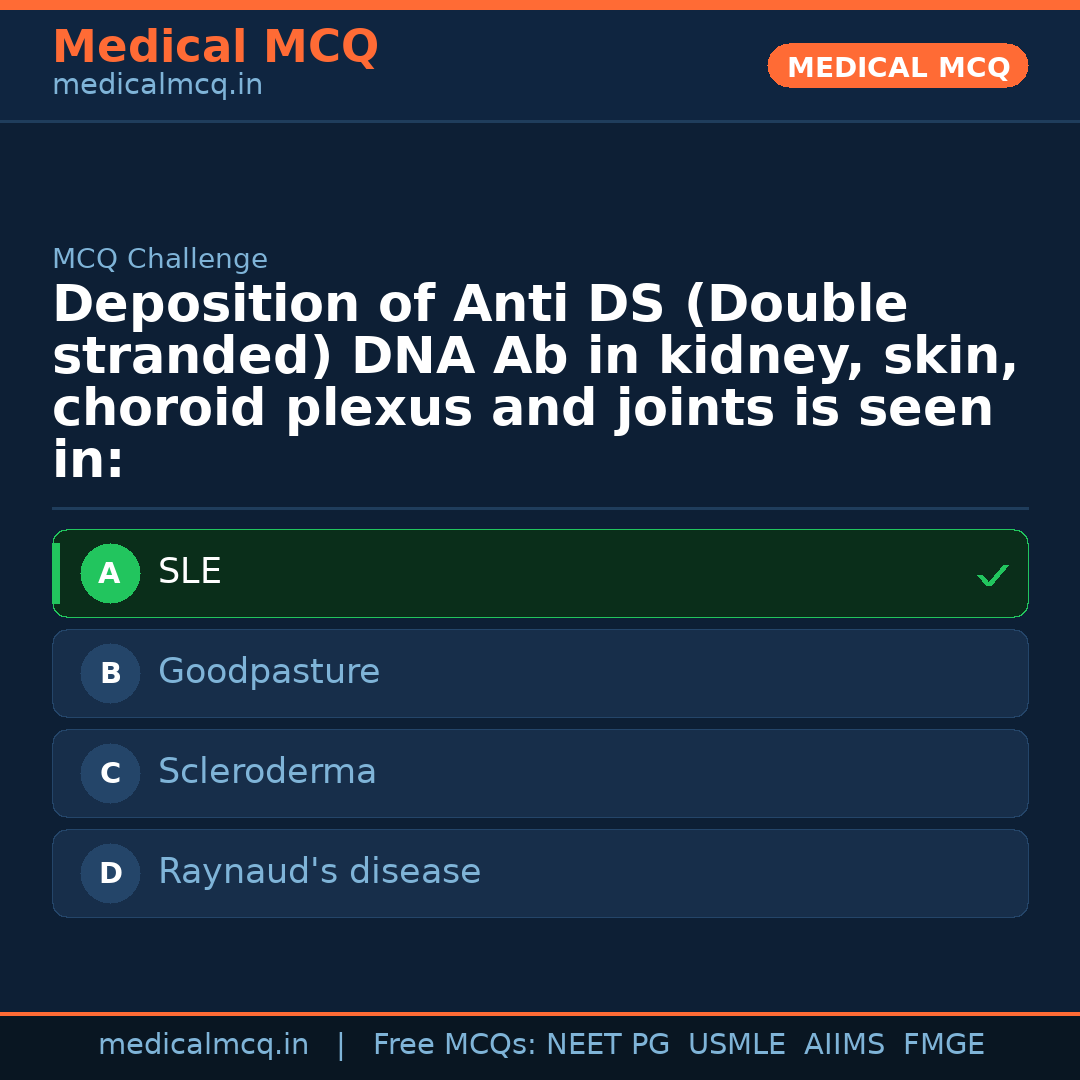Select the SLE answer option
Screen dimensions: 1080x1080
[540, 573]
